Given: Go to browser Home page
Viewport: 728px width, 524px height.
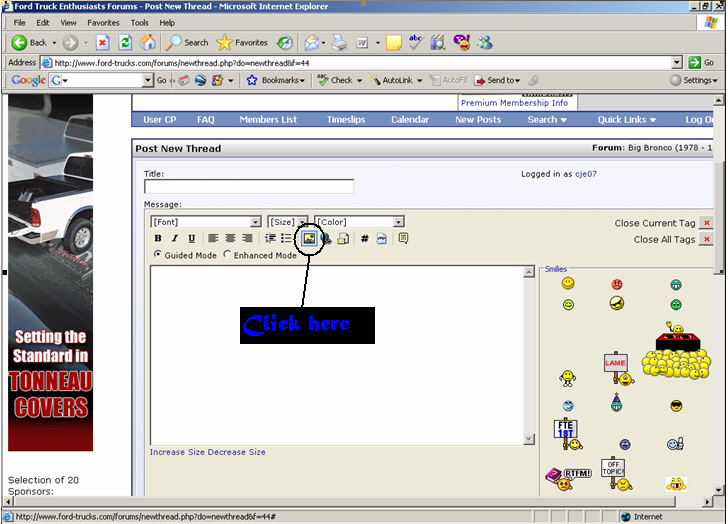Looking at the screenshot, I should click(148, 43).
